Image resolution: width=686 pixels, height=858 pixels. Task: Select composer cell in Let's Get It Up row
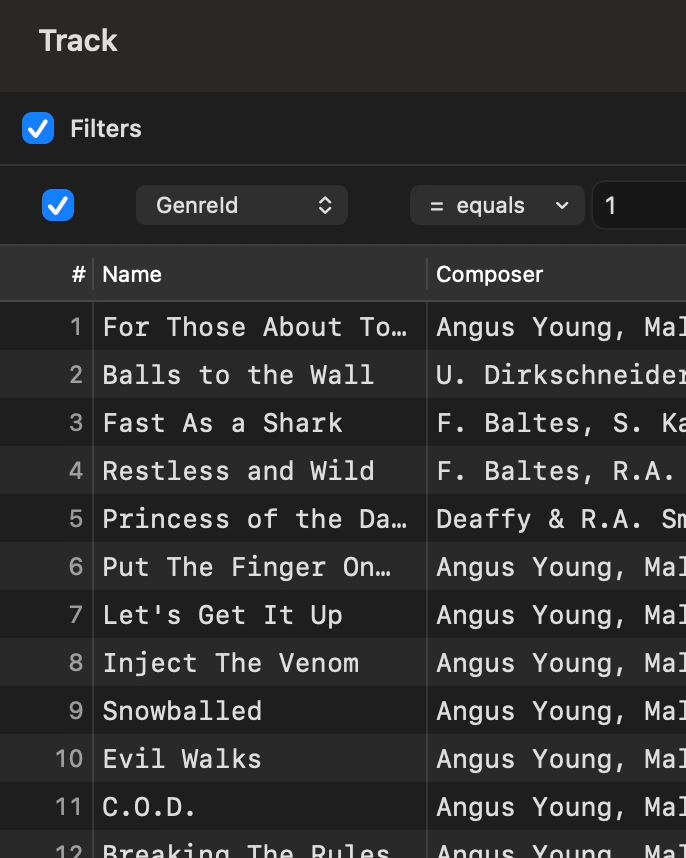tap(556, 614)
